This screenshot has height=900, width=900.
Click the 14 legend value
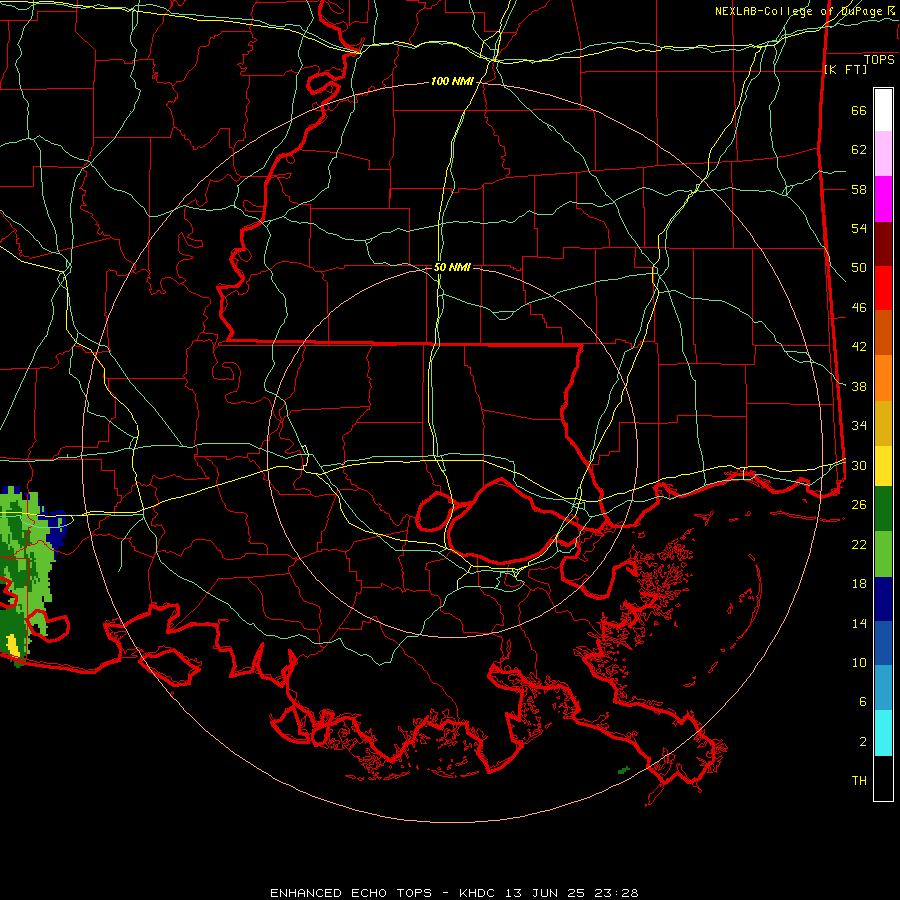[859, 623]
